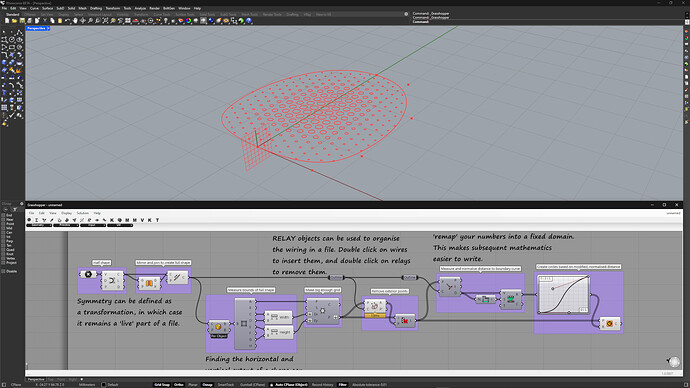Click Cut scissors icon in Rhino toolbar
The image size is (690, 388).
pyautogui.click(x=44, y=21)
